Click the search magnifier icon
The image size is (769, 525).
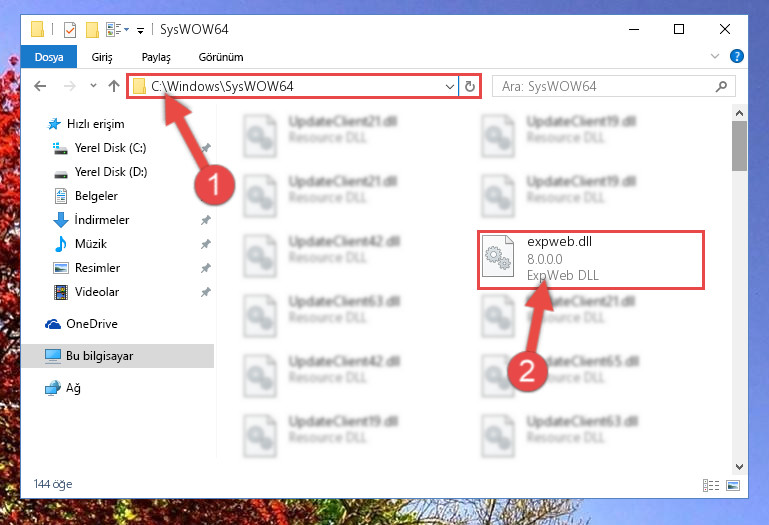coord(721,87)
